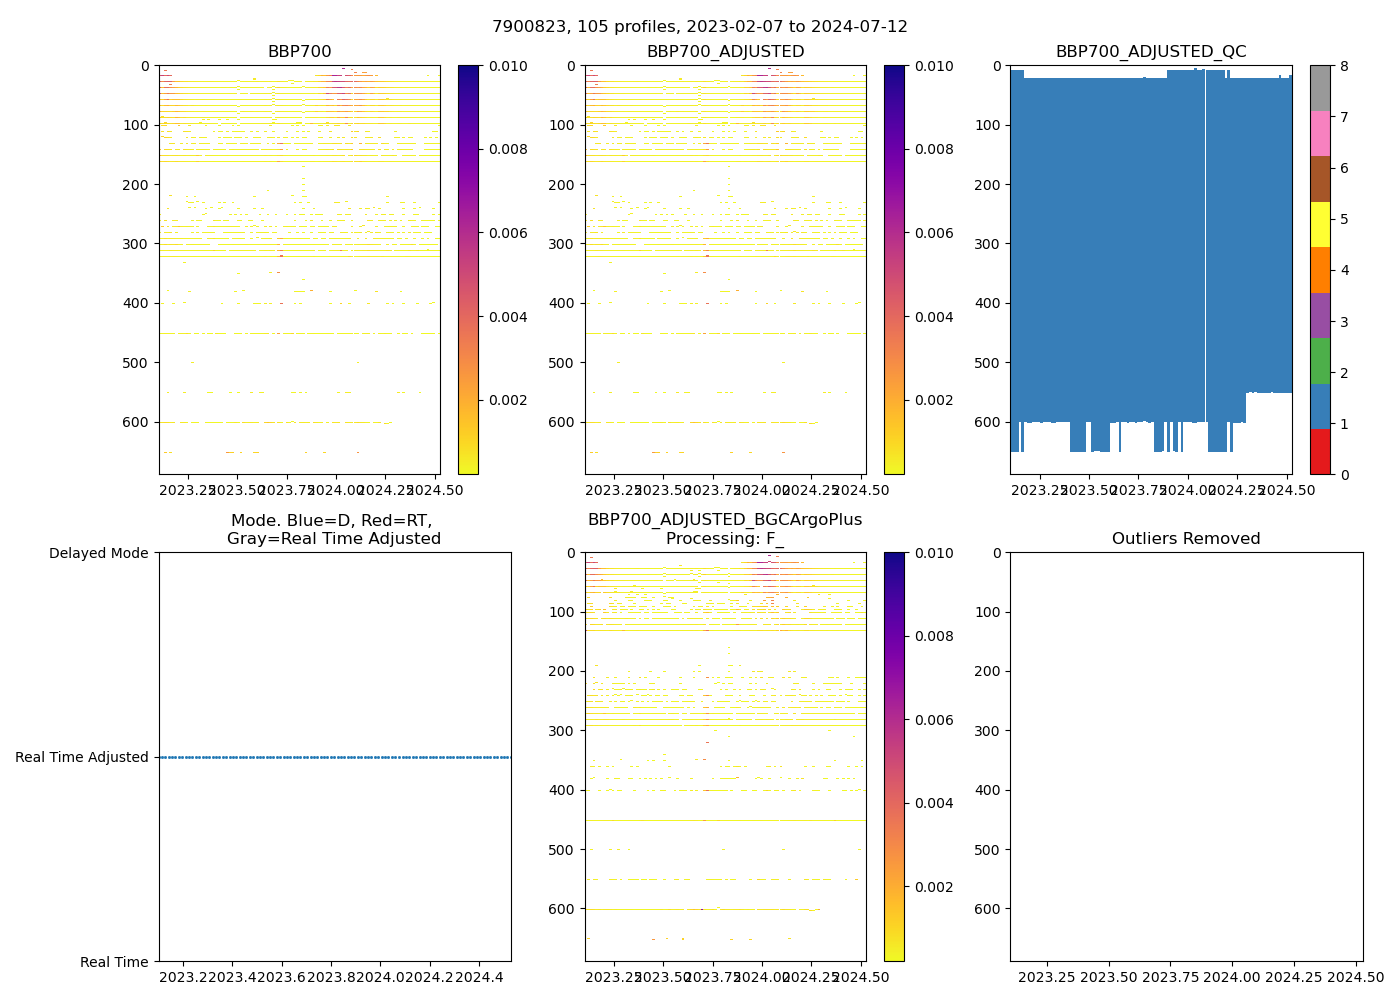Screen dimensions: 1400x1000
Task: Select the yellow segment of the QC colorbar
Action: click(1320, 224)
